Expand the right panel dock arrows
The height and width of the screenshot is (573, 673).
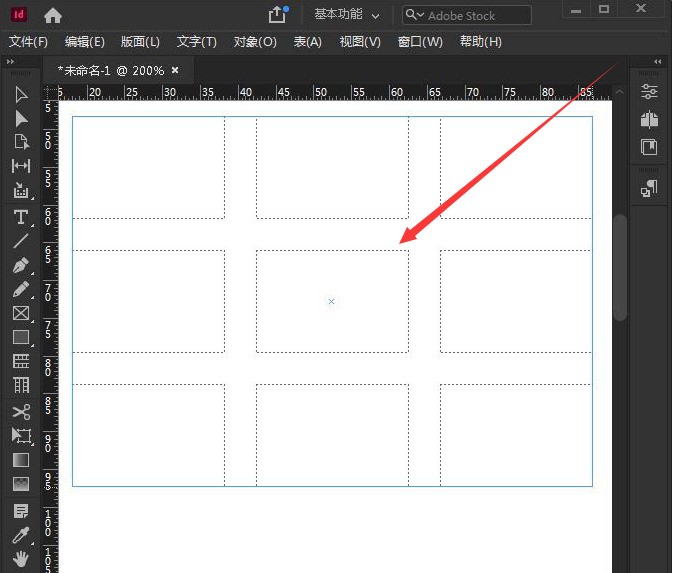[x=657, y=62]
